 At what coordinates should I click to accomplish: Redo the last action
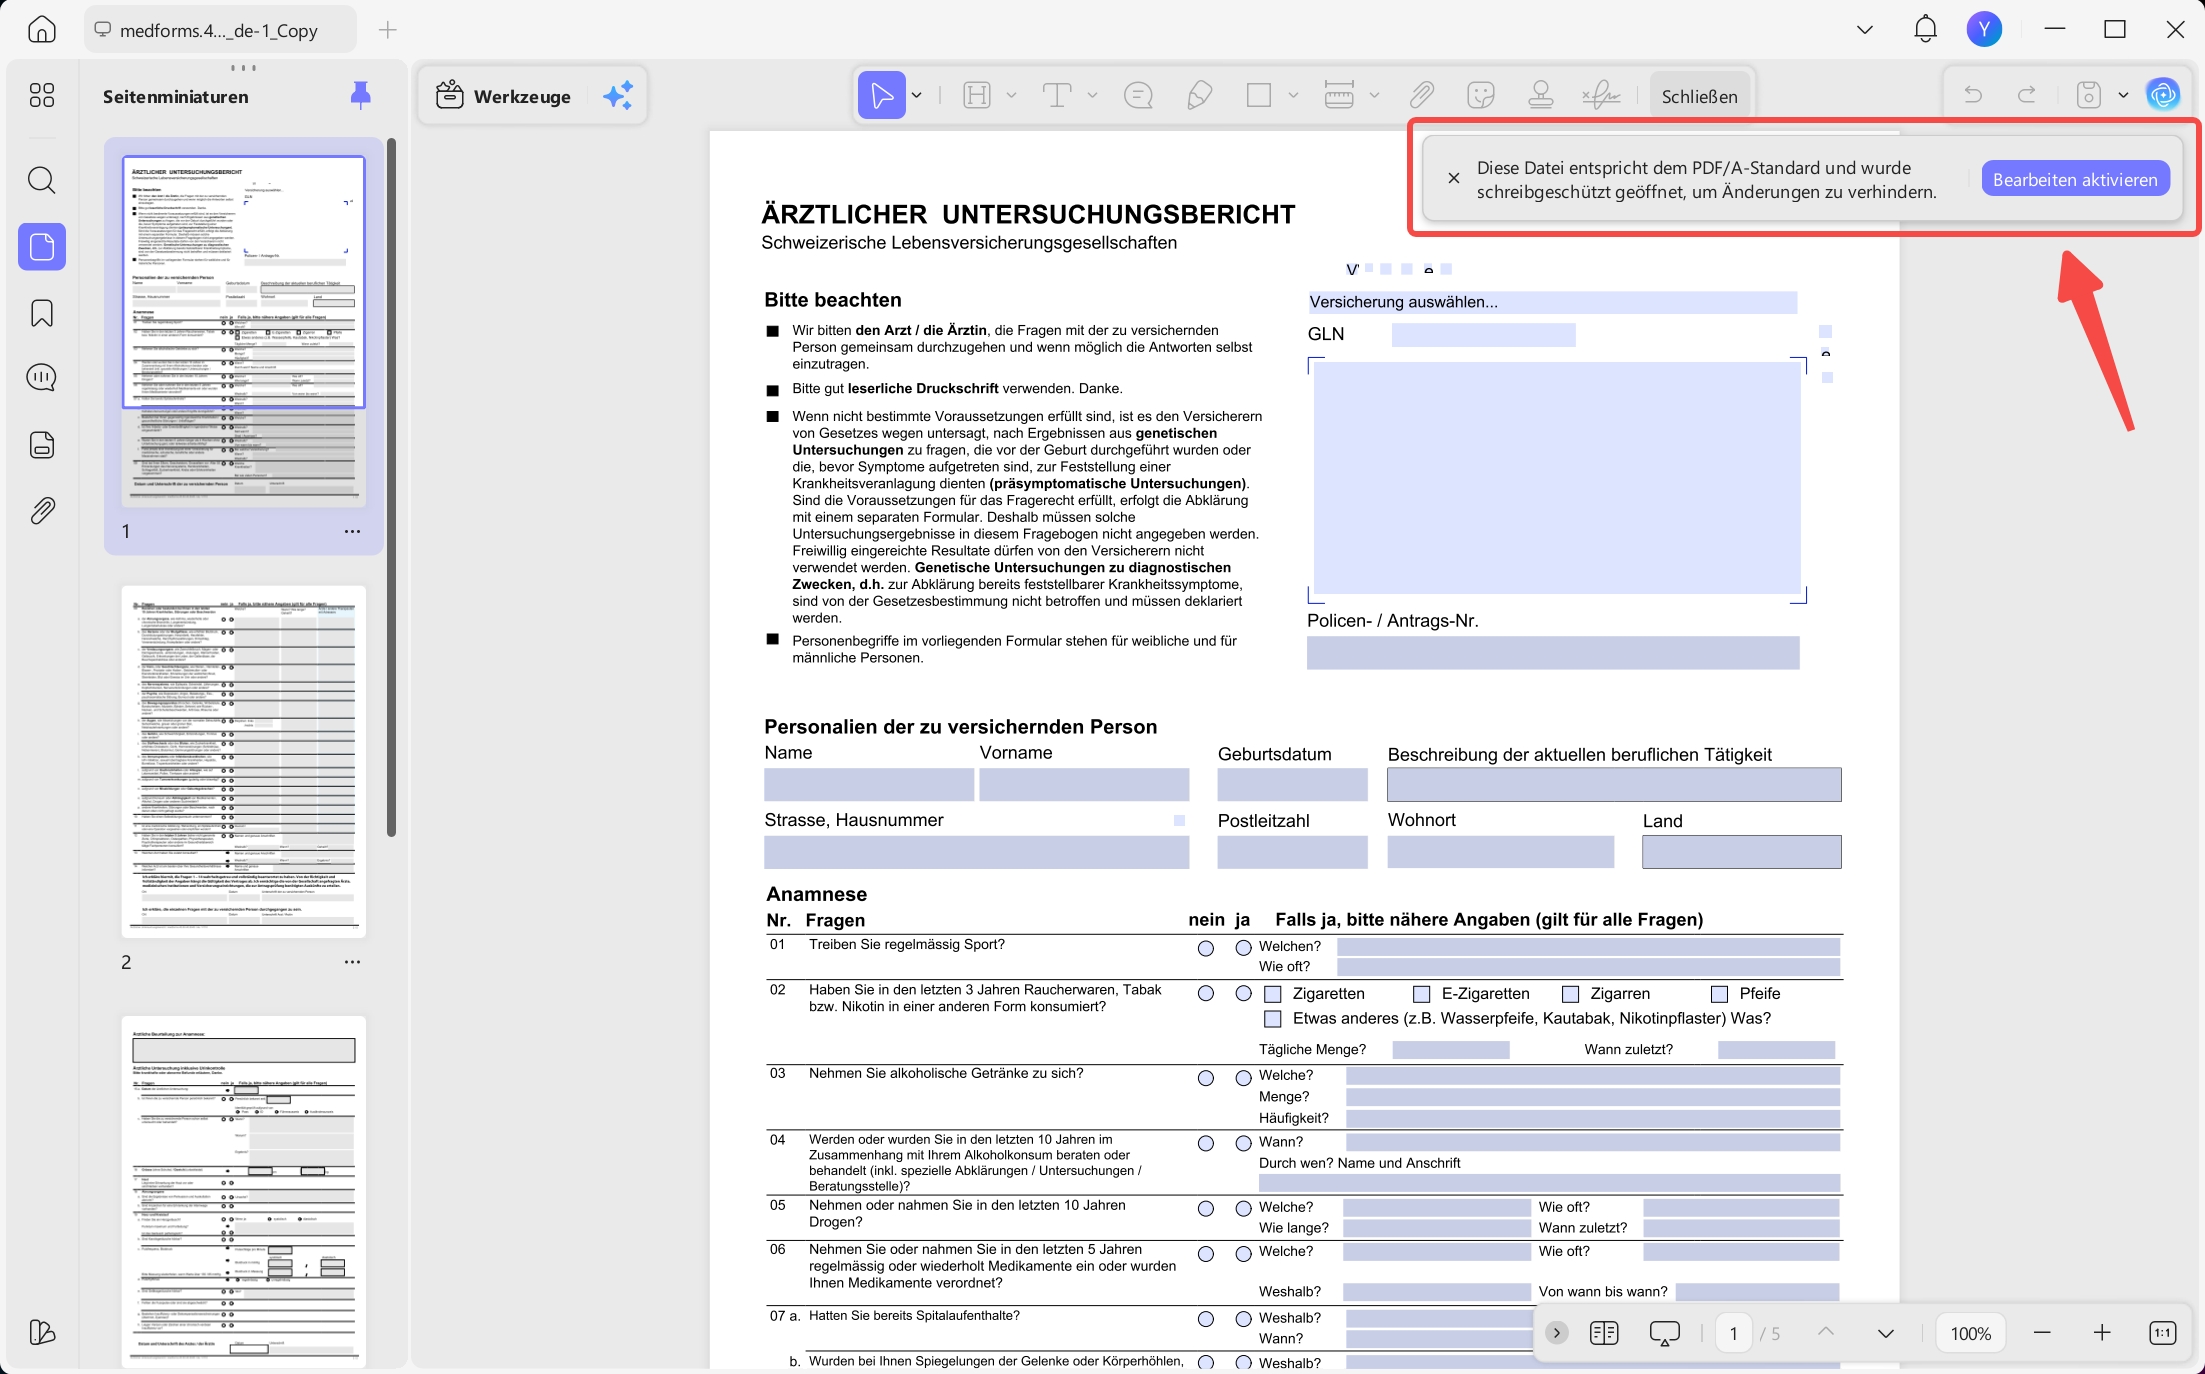pos(2027,95)
